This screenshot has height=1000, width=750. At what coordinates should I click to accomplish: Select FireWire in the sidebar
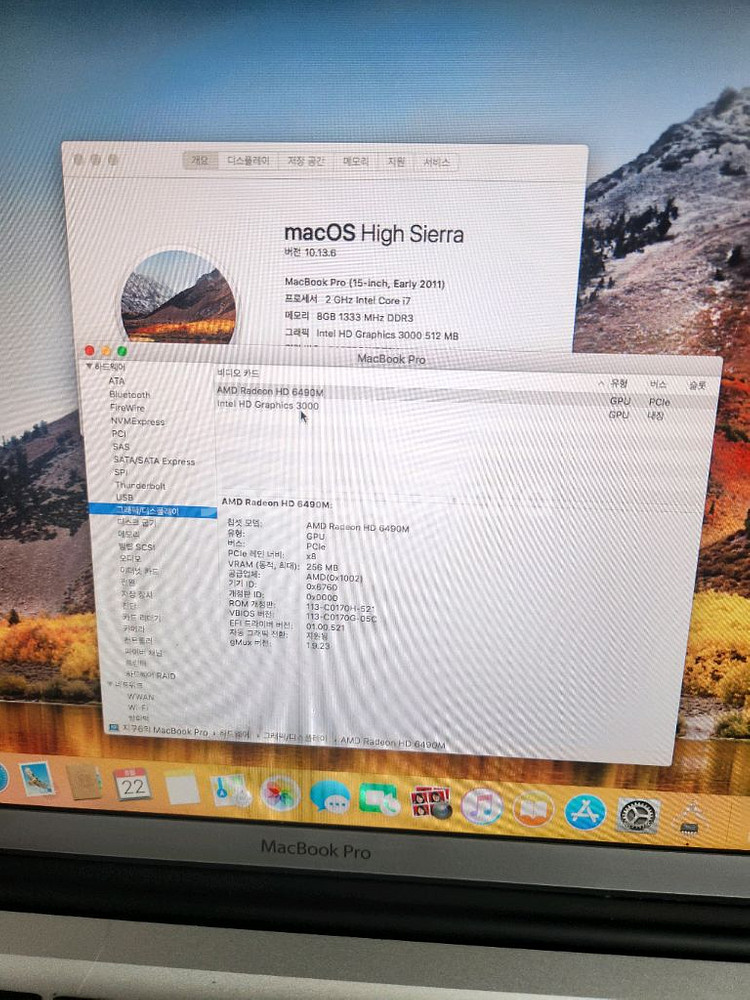(x=127, y=408)
